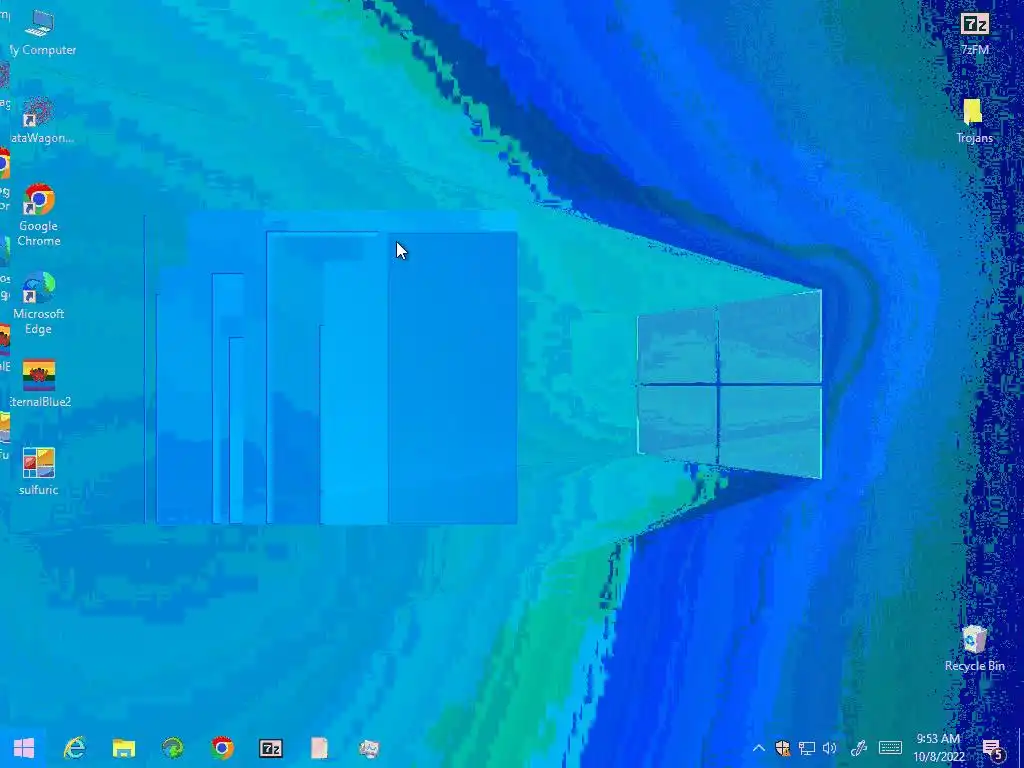Show hidden system tray icons

tap(758, 748)
